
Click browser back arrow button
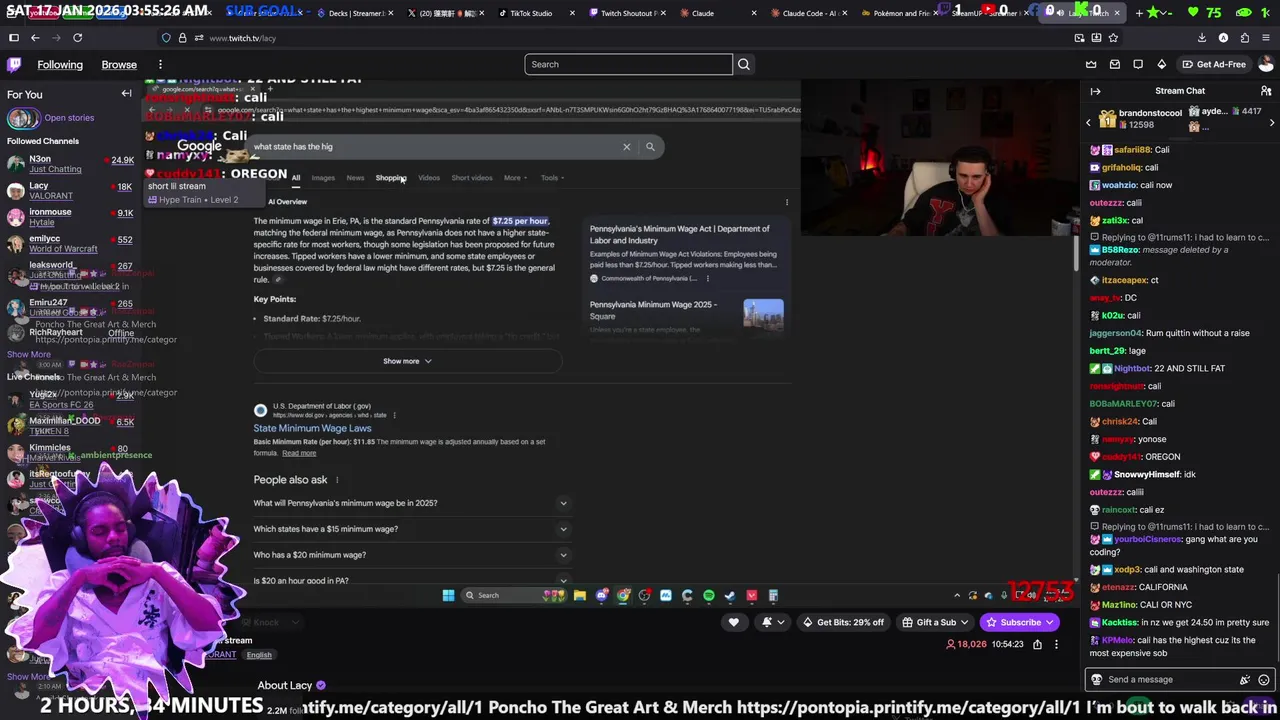coord(35,38)
